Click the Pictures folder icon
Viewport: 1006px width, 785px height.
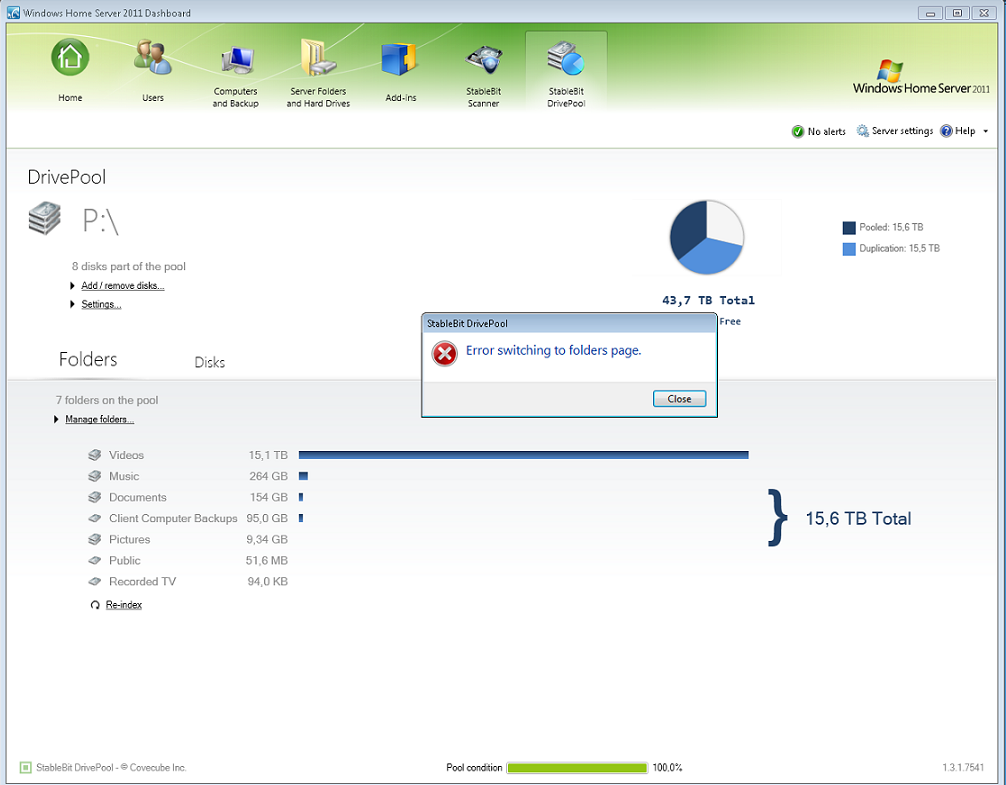click(x=94, y=539)
